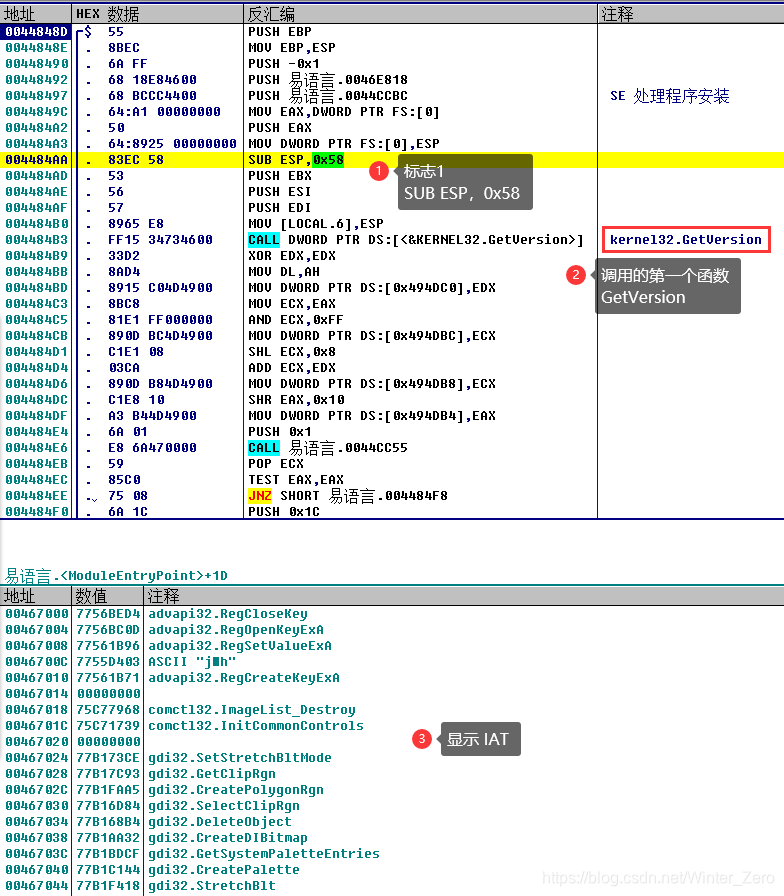Select the CALL KERNEL32.GetVersion instruction
Viewport: 784px width, 896px height.
click(416, 240)
